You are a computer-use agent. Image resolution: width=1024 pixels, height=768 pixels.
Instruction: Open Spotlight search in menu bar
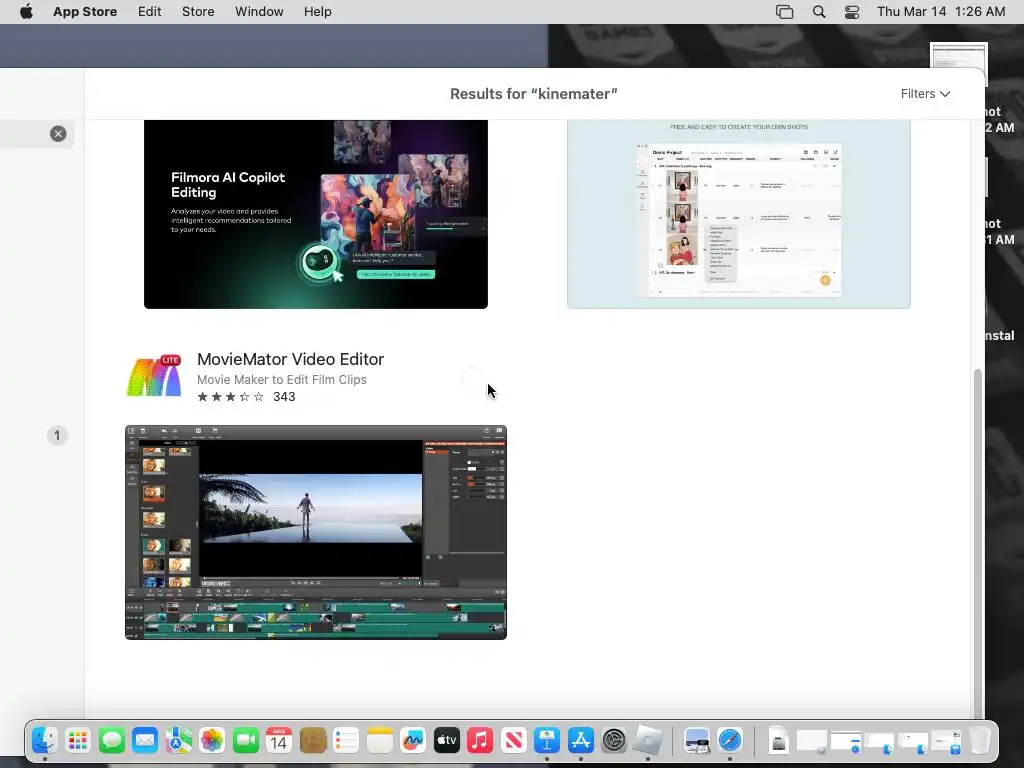(x=819, y=12)
